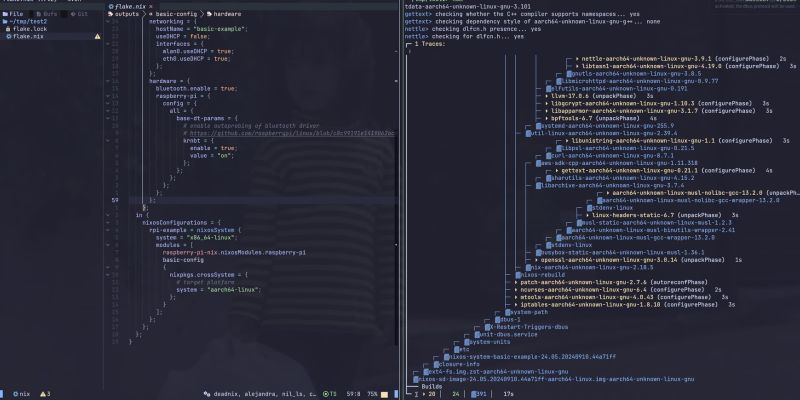Viewport: 800px width, 400px height.
Task: Click the arrow next to nettle-aarch64 3.9.1 build
Action: (577, 59)
